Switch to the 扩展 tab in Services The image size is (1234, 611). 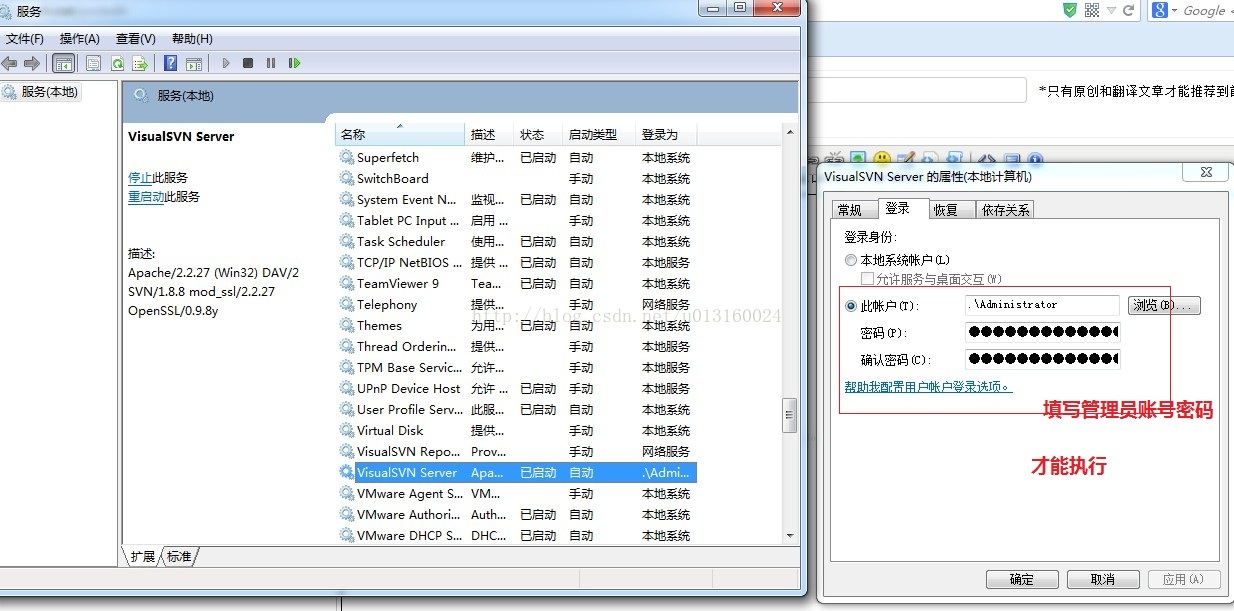pyautogui.click(x=143, y=557)
